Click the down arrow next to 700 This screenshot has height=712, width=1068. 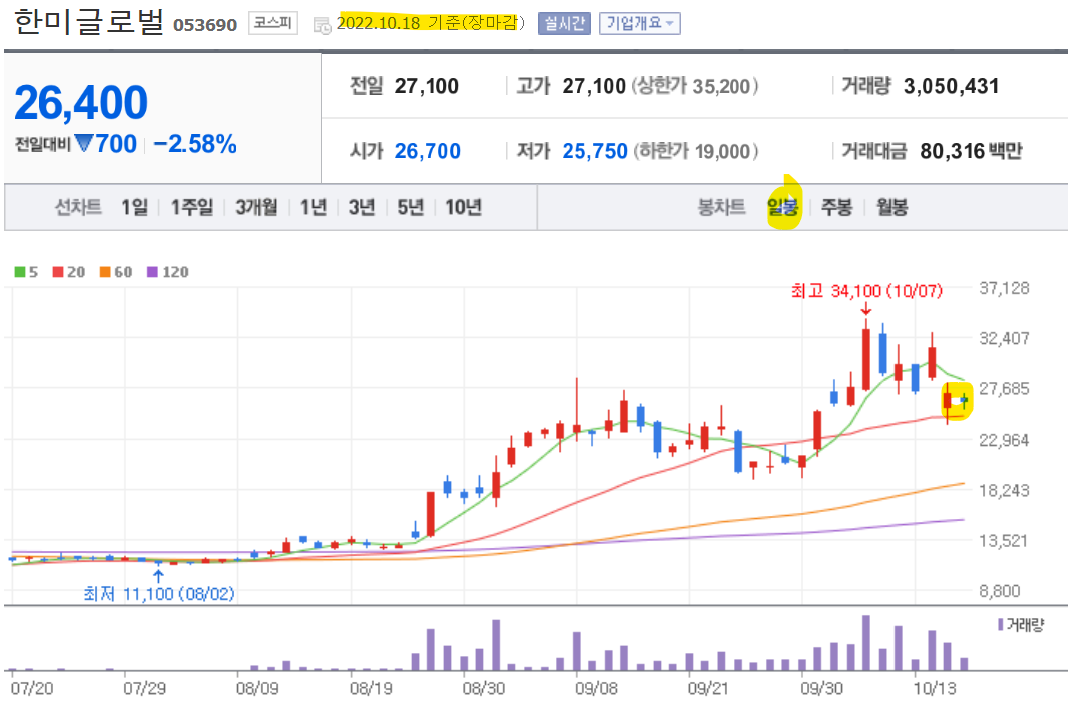pyautogui.click(x=84, y=143)
